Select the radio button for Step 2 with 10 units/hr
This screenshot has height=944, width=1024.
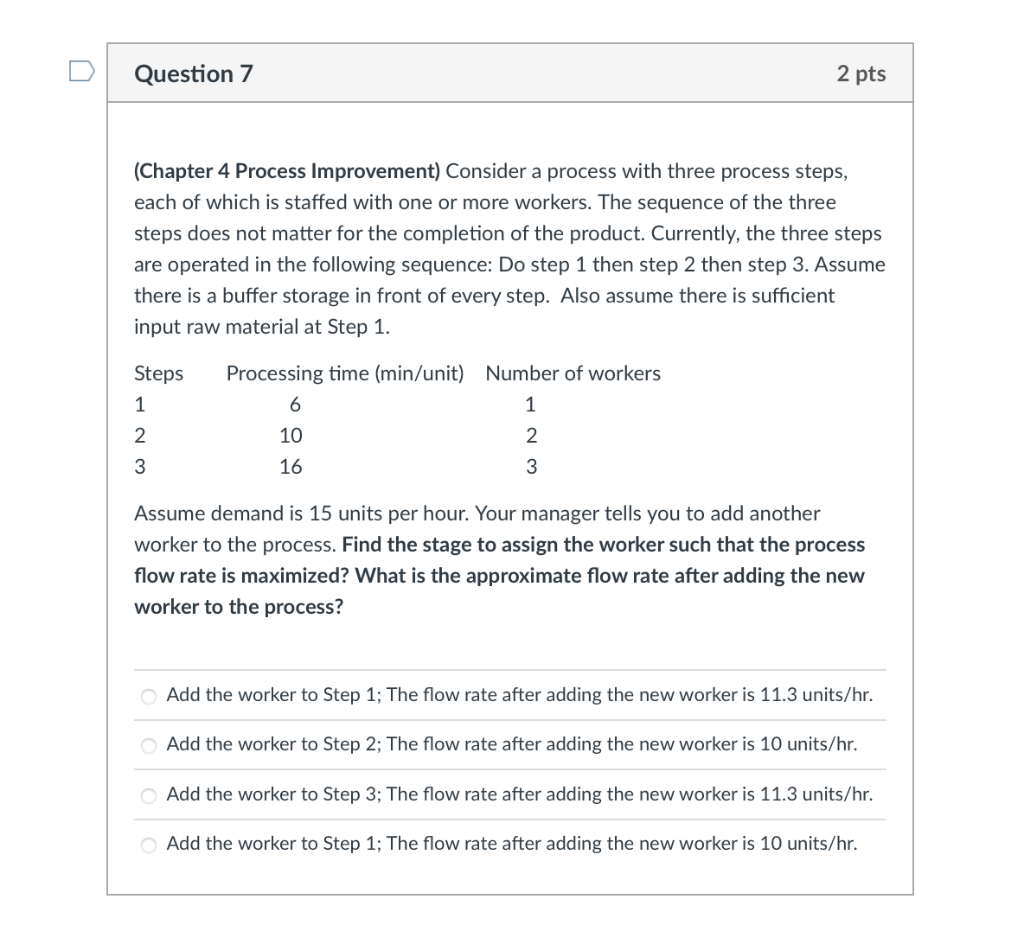click(148, 745)
